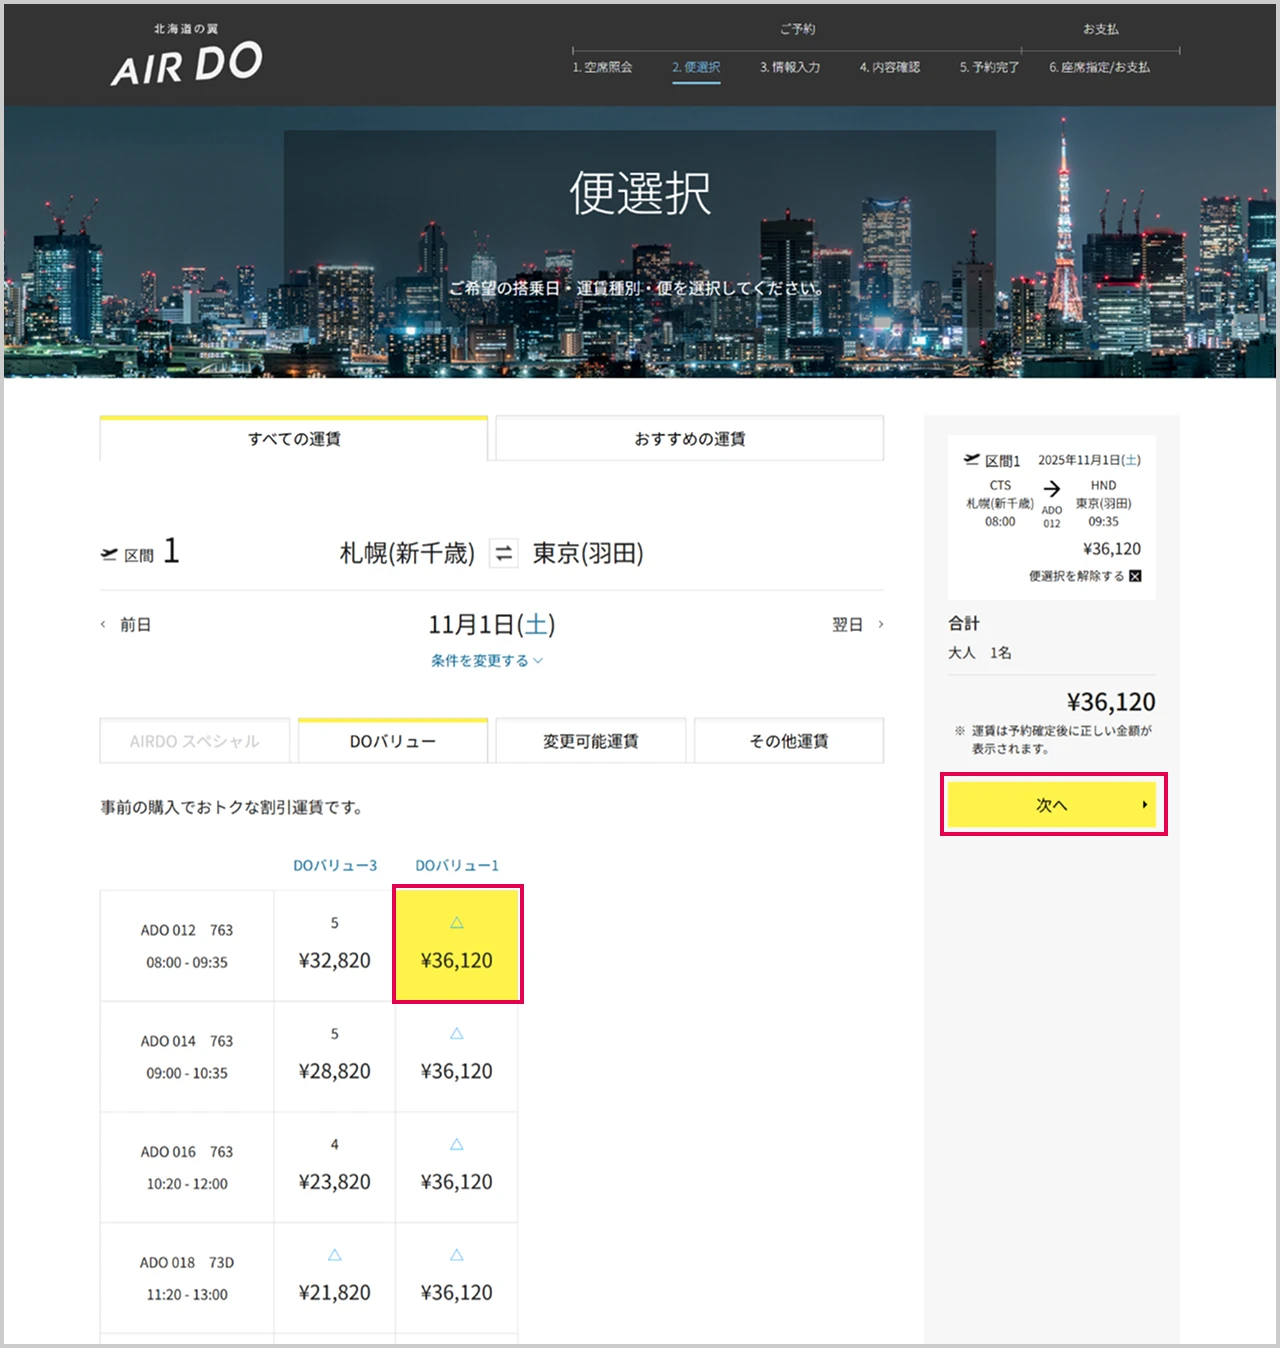Click step 1. 空席照会 in progress bar
Image resolution: width=1280 pixels, height=1348 pixels.
(602, 67)
